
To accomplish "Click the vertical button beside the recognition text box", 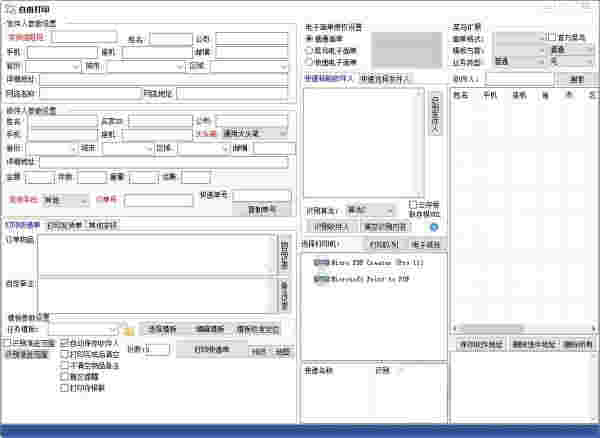I will click(x=435, y=113).
